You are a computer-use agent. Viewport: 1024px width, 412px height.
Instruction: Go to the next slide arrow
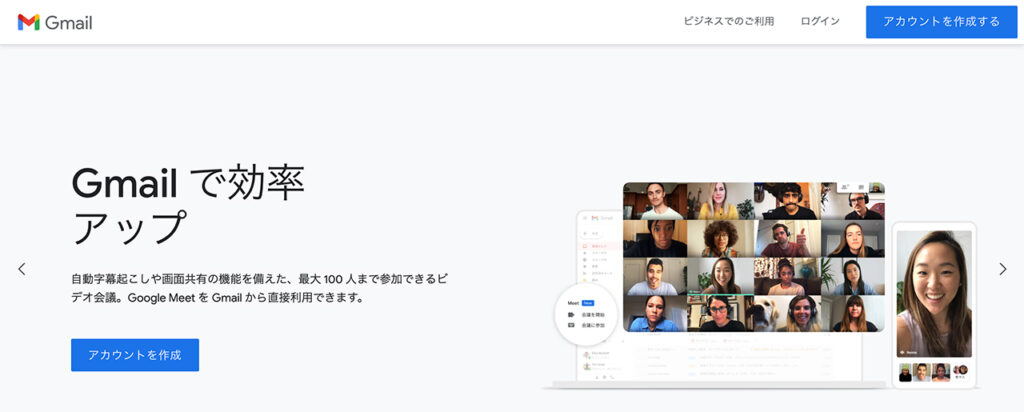coord(1002,269)
